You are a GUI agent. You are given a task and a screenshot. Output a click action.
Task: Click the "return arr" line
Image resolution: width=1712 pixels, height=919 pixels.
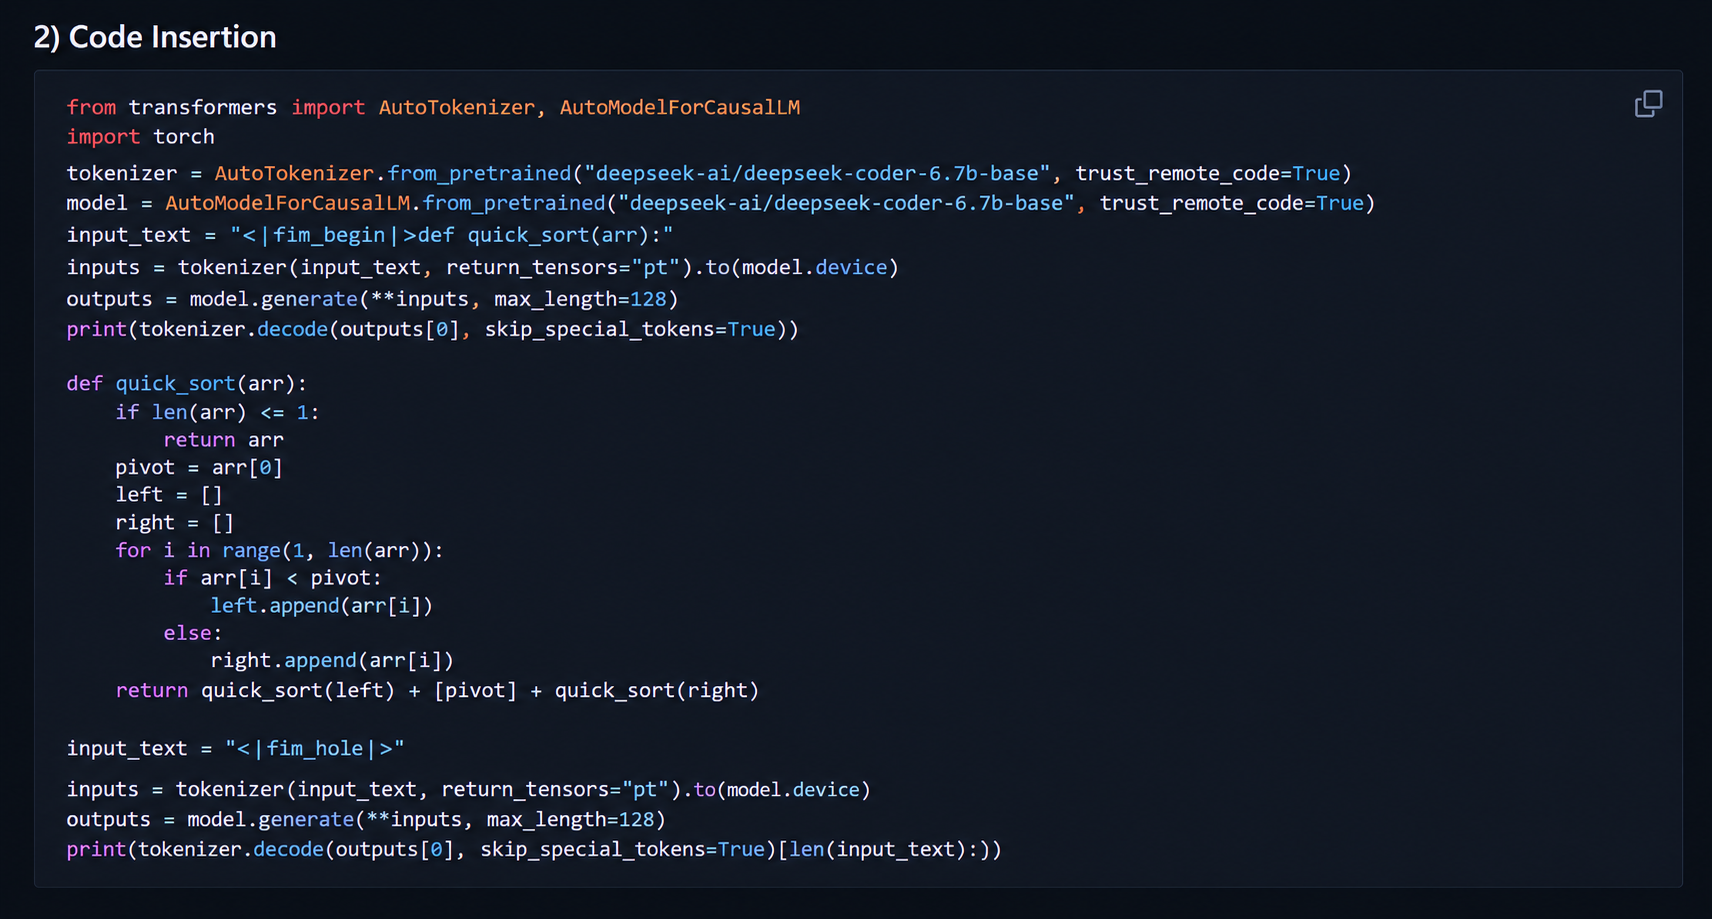pyautogui.click(x=224, y=440)
